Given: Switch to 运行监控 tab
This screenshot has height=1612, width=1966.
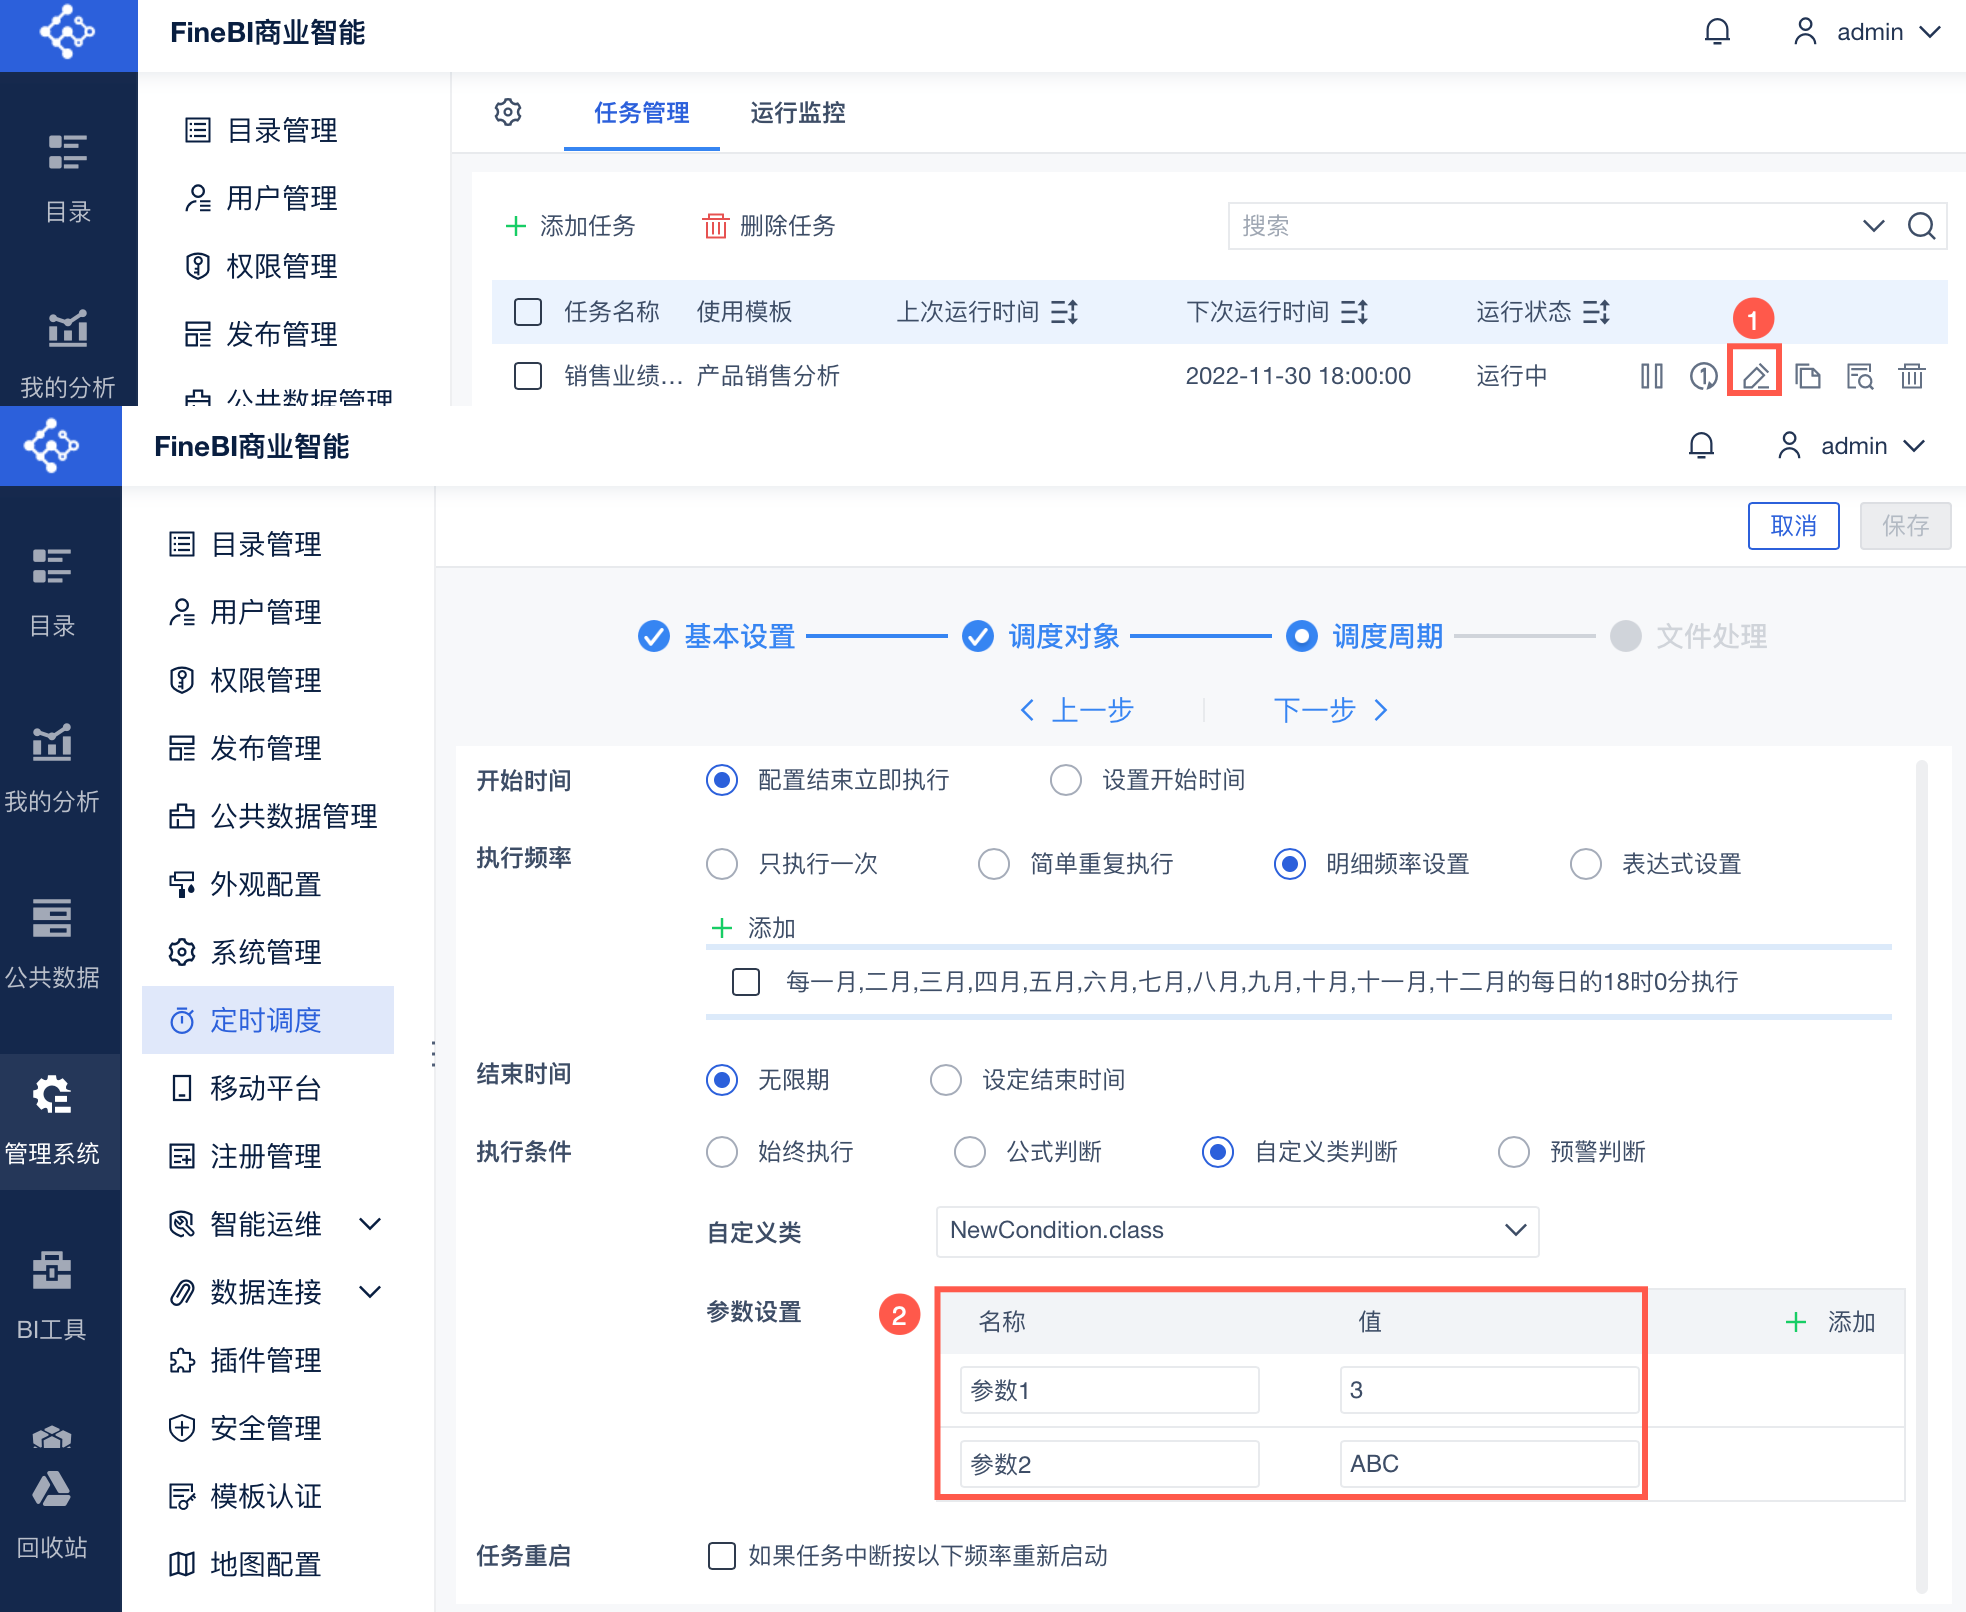Looking at the screenshot, I should click(797, 113).
